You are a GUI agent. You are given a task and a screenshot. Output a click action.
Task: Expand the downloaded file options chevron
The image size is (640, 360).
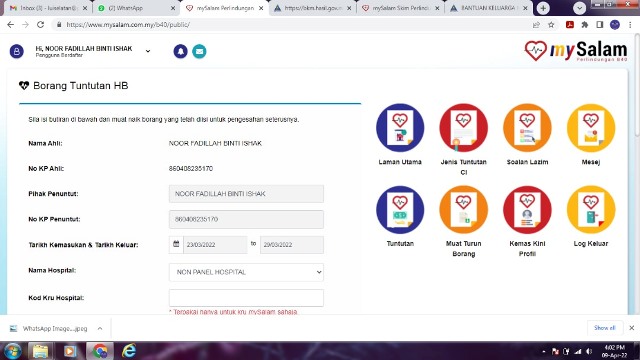(x=100, y=328)
